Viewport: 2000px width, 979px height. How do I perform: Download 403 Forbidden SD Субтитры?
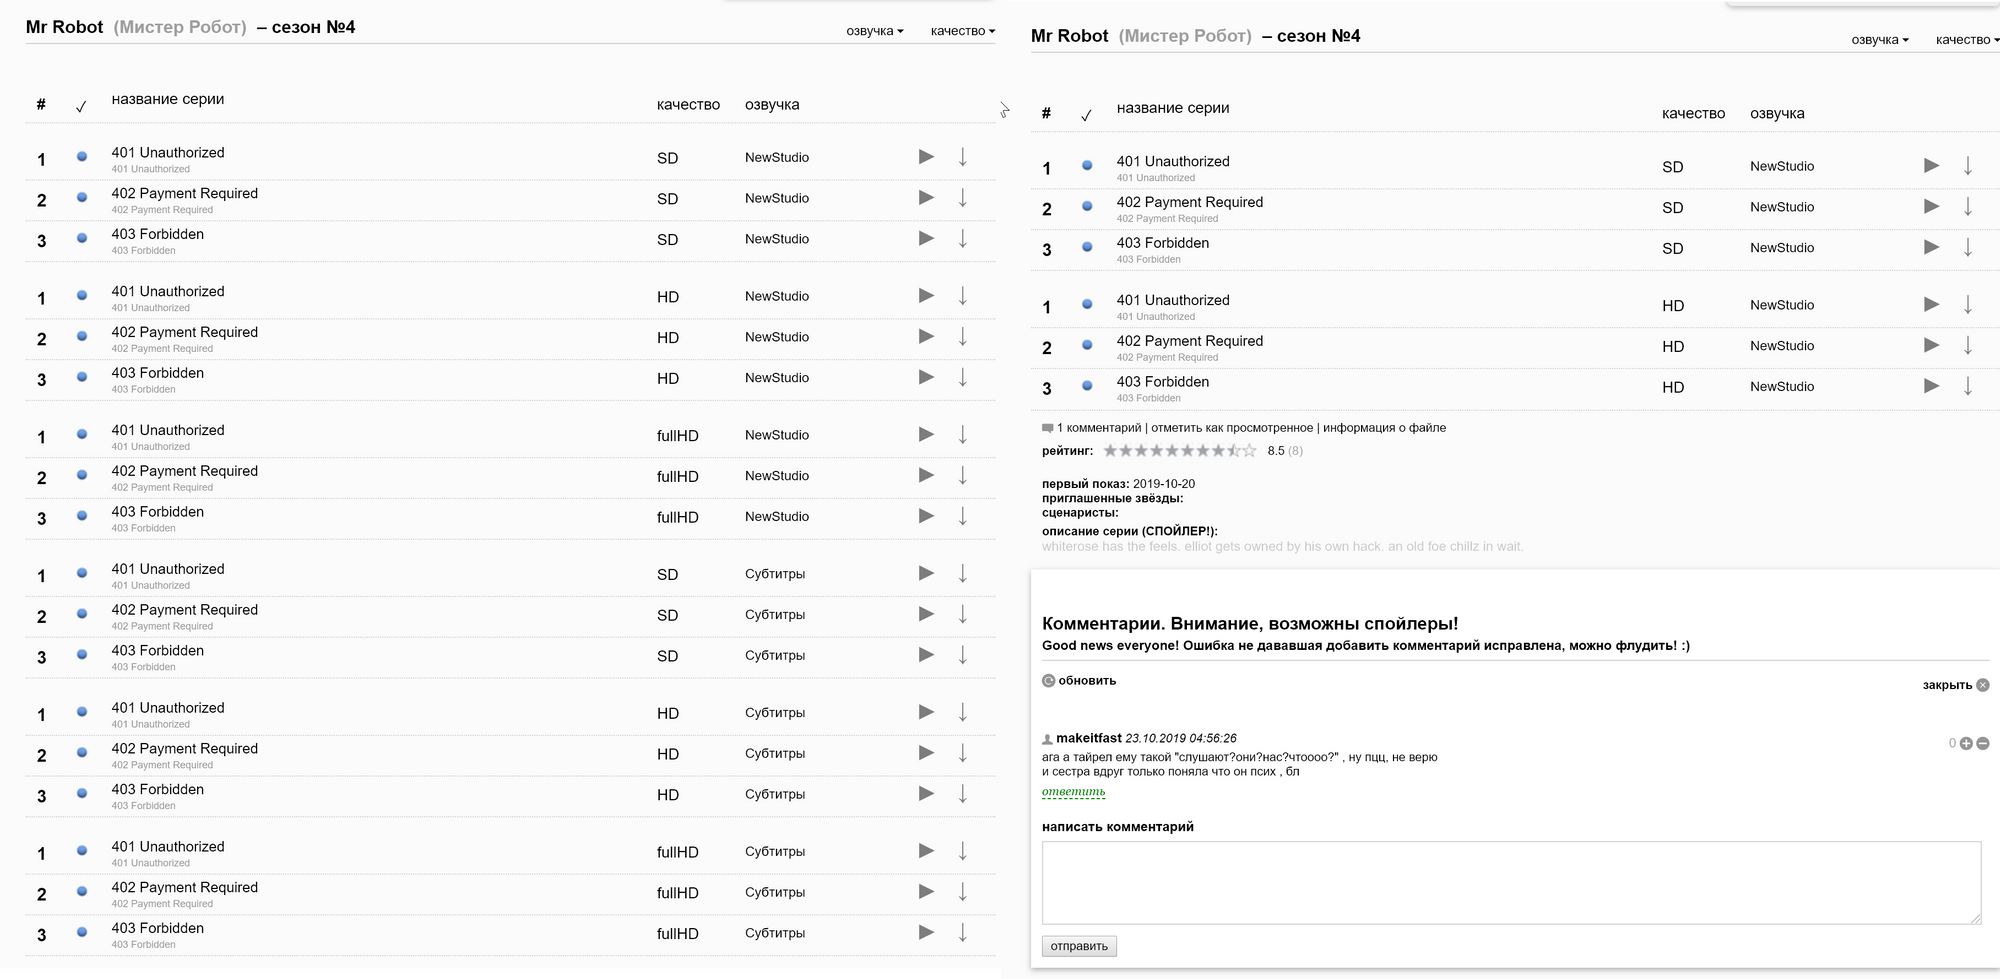pos(963,656)
